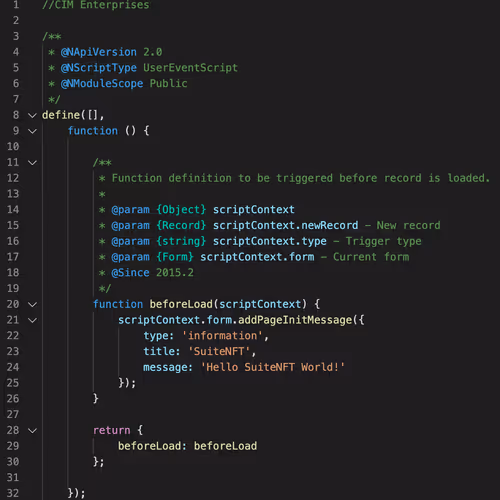The image size is (500, 500).
Task: Click the '//CIM Enterprises' comment
Action: click(96, 5)
